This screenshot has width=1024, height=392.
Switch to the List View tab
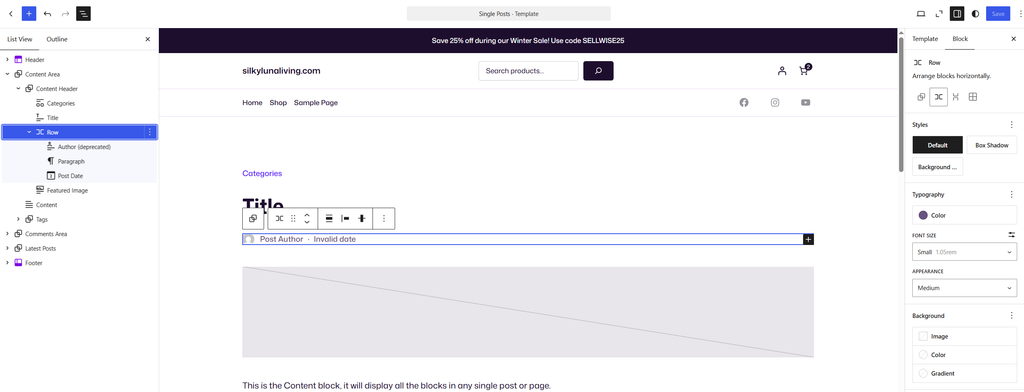pos(20,39)
